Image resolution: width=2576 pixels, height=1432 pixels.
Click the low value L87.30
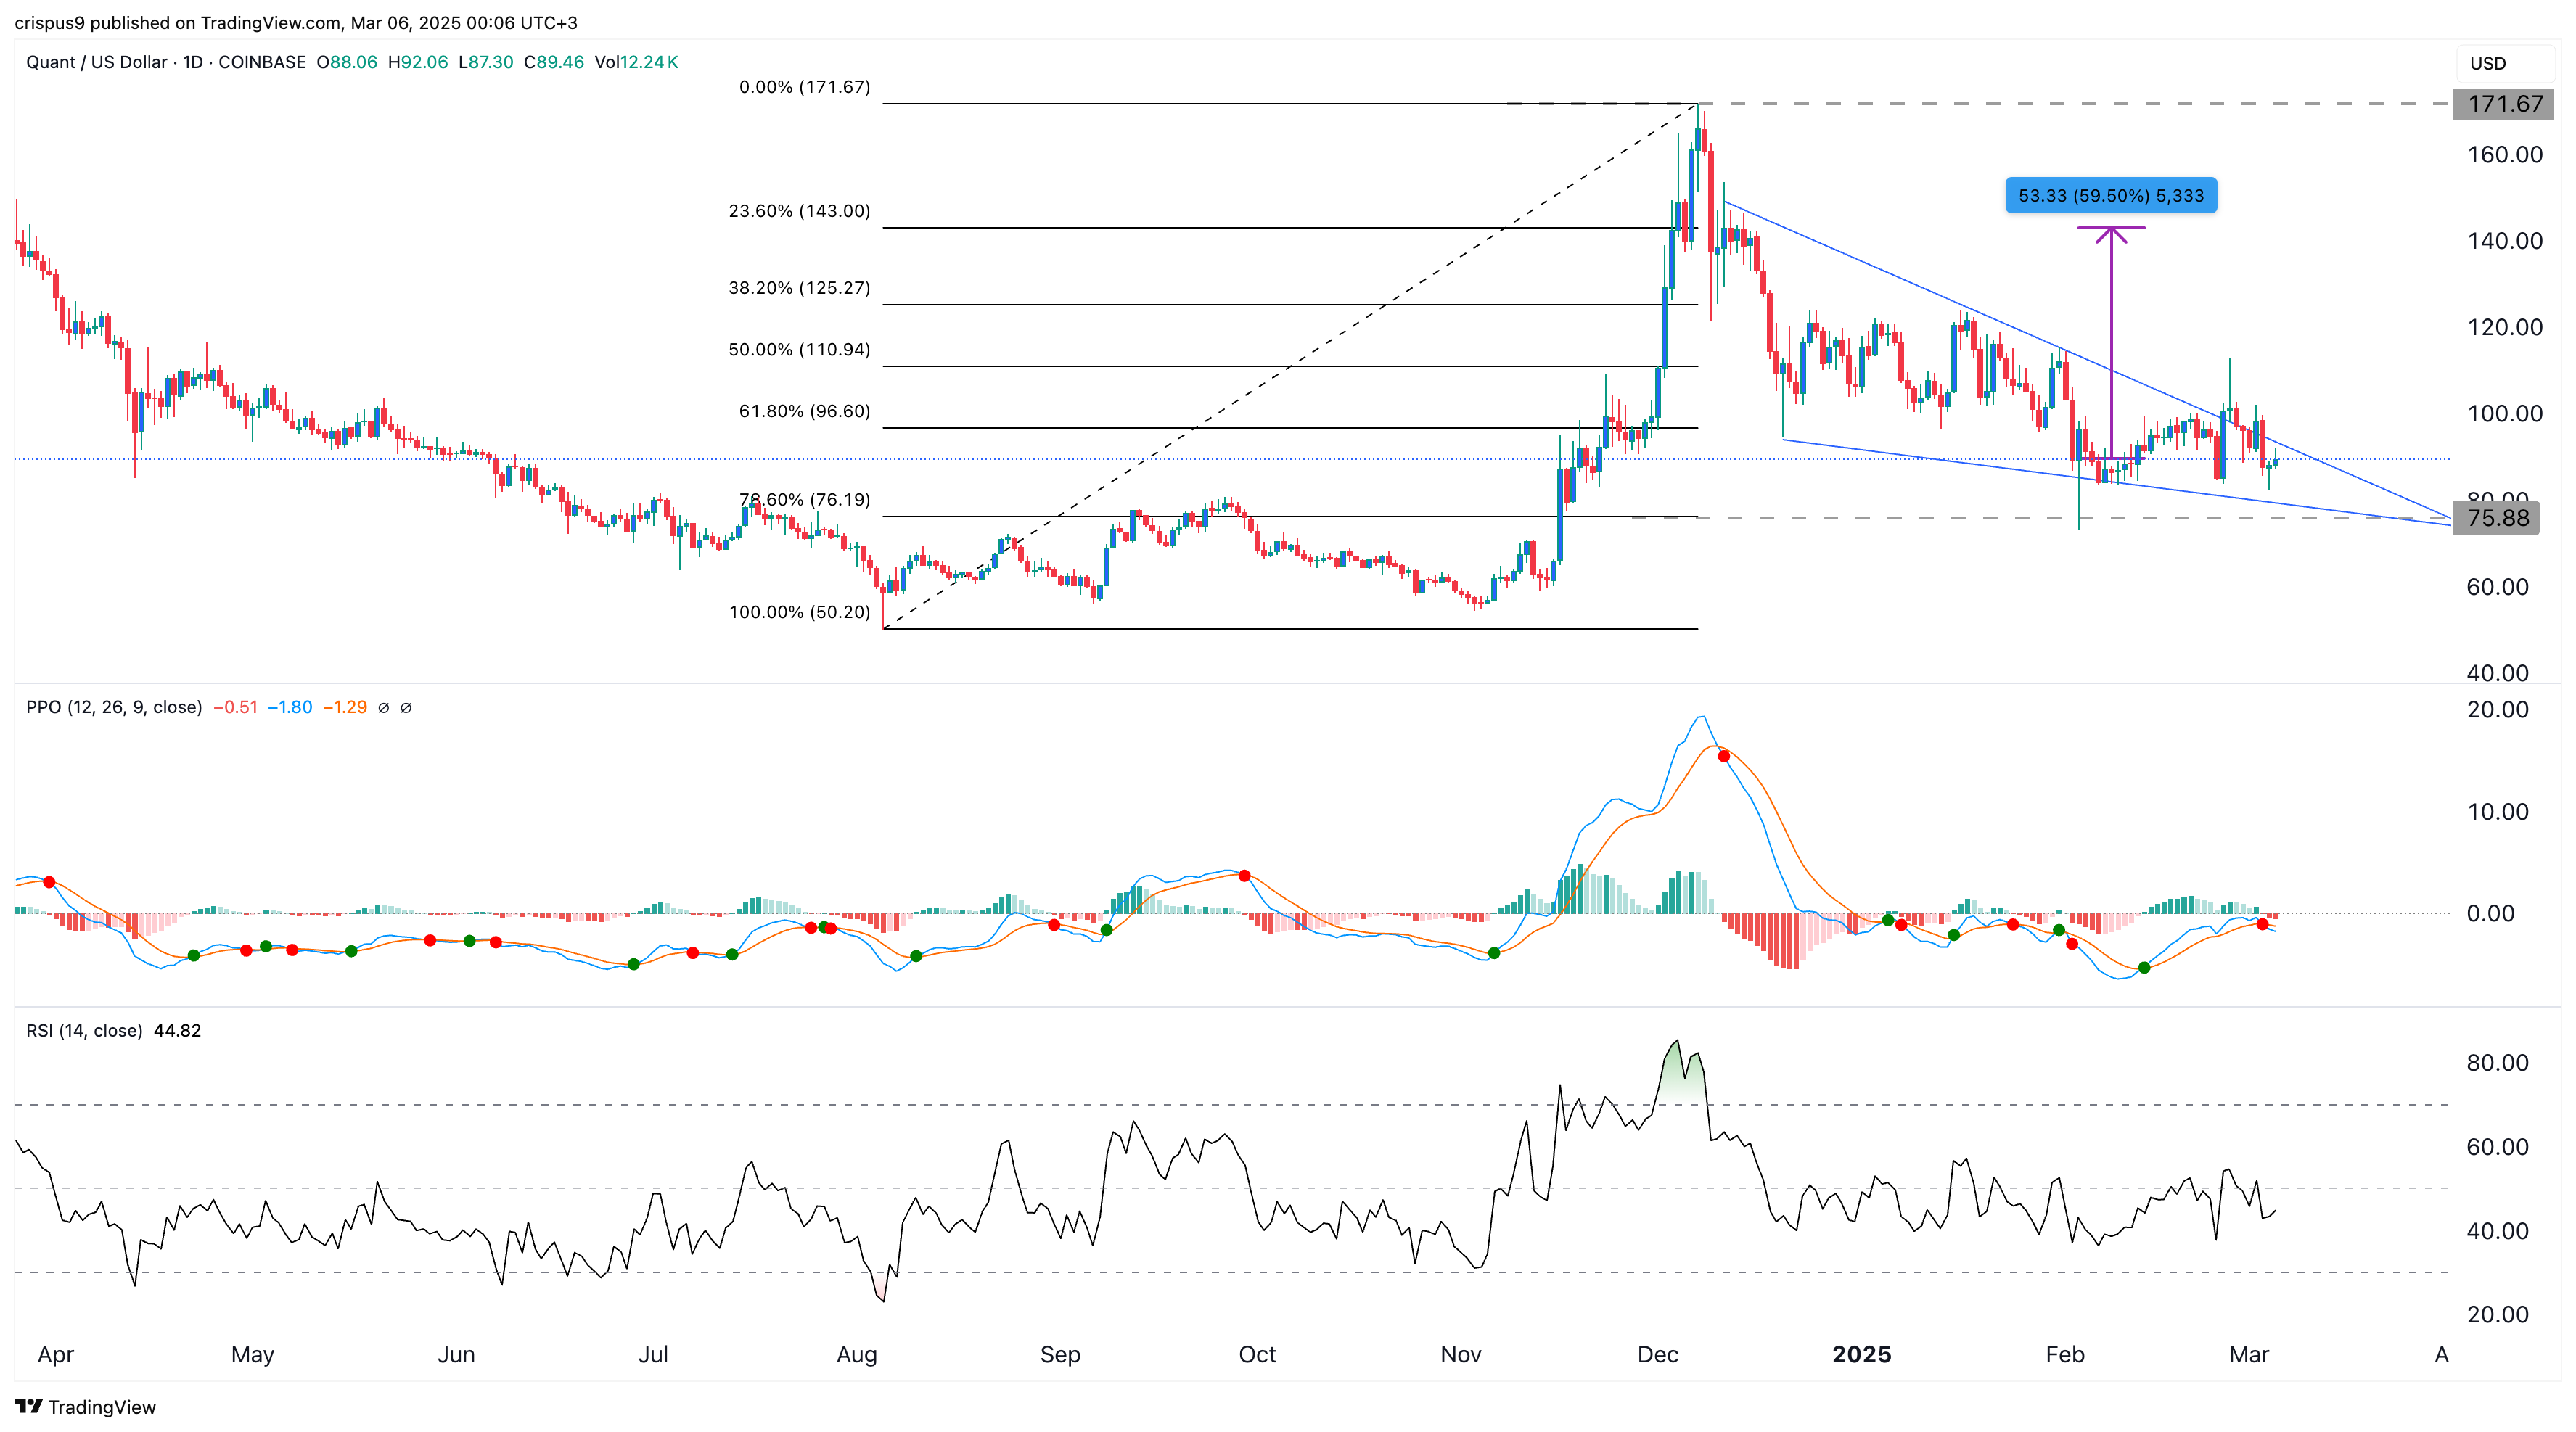coord(486,62)
